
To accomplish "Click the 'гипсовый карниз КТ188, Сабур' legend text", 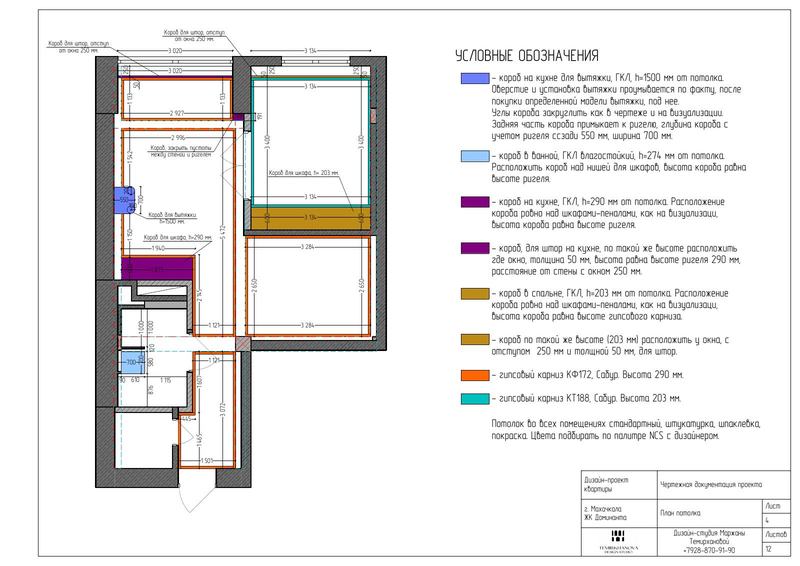I will coord(586,399).
